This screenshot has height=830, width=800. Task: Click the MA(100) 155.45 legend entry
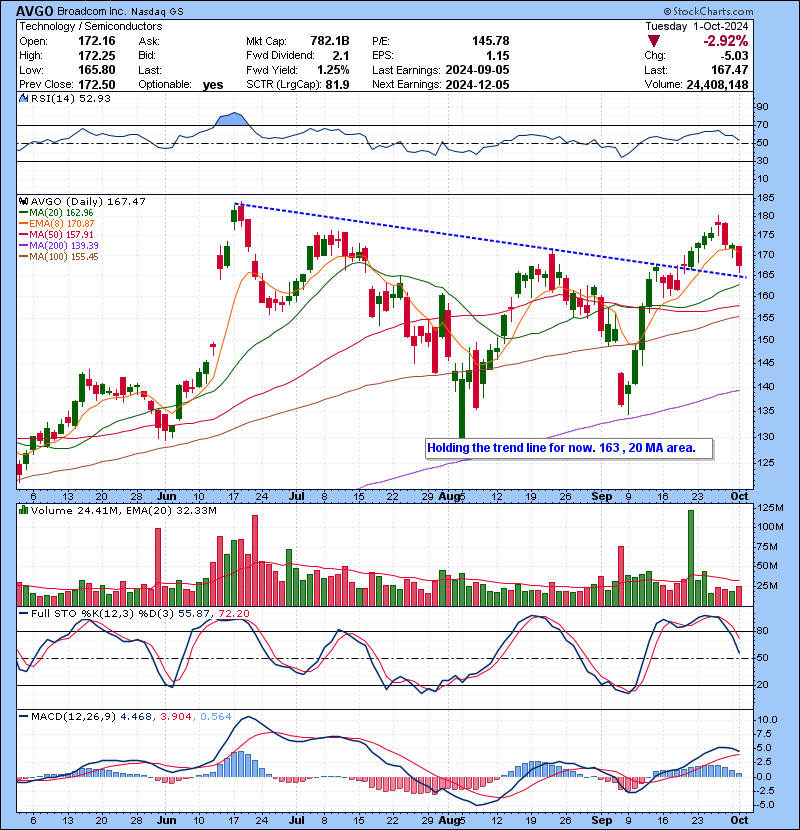tap(59, 257)
